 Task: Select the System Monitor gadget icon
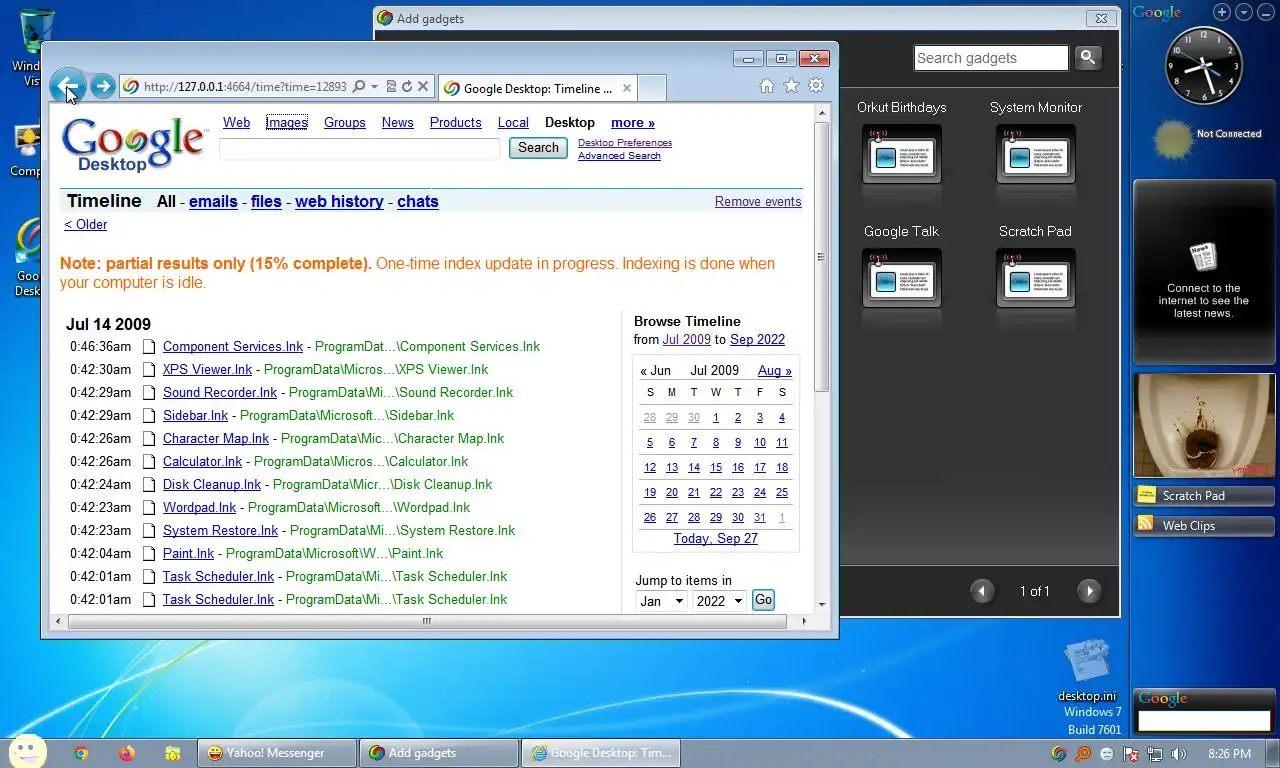pos(1035,154)
